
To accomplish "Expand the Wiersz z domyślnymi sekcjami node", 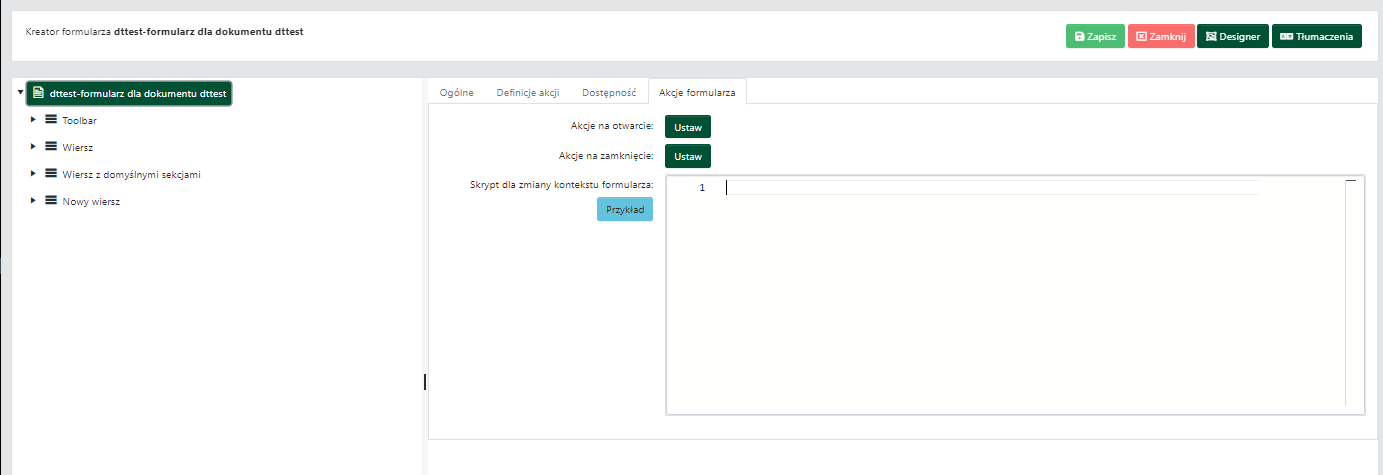I will point(33,174).
